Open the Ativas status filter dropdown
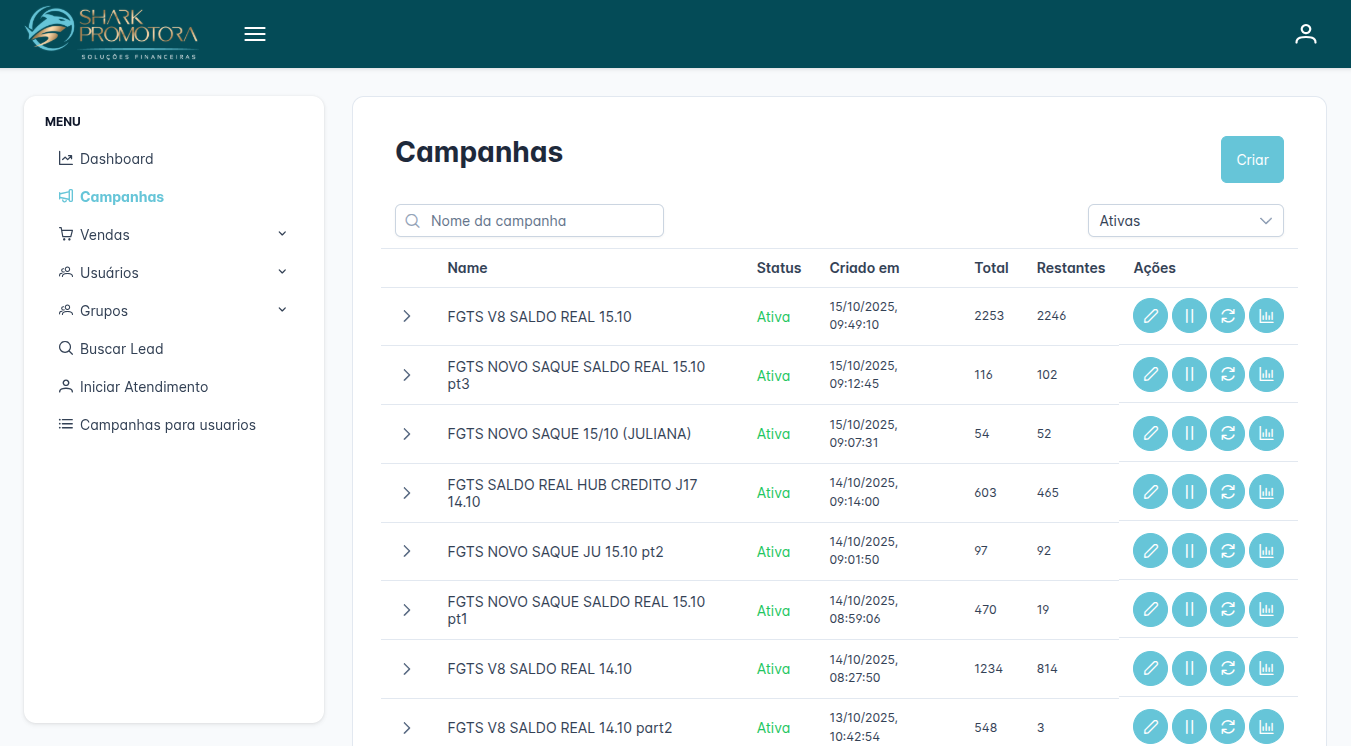 click(x=1185, y=221)
